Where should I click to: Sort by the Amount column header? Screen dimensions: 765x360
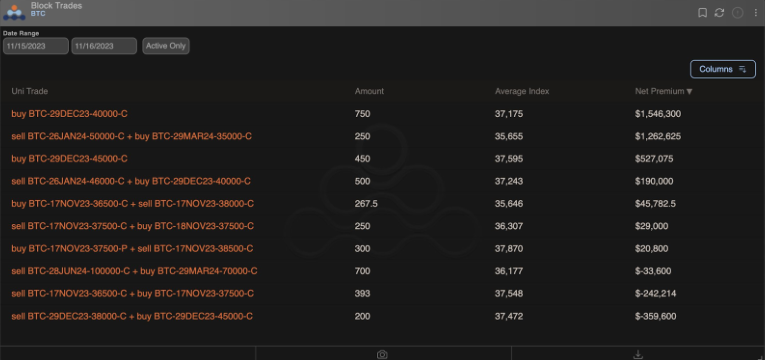(x=369, y=91)
